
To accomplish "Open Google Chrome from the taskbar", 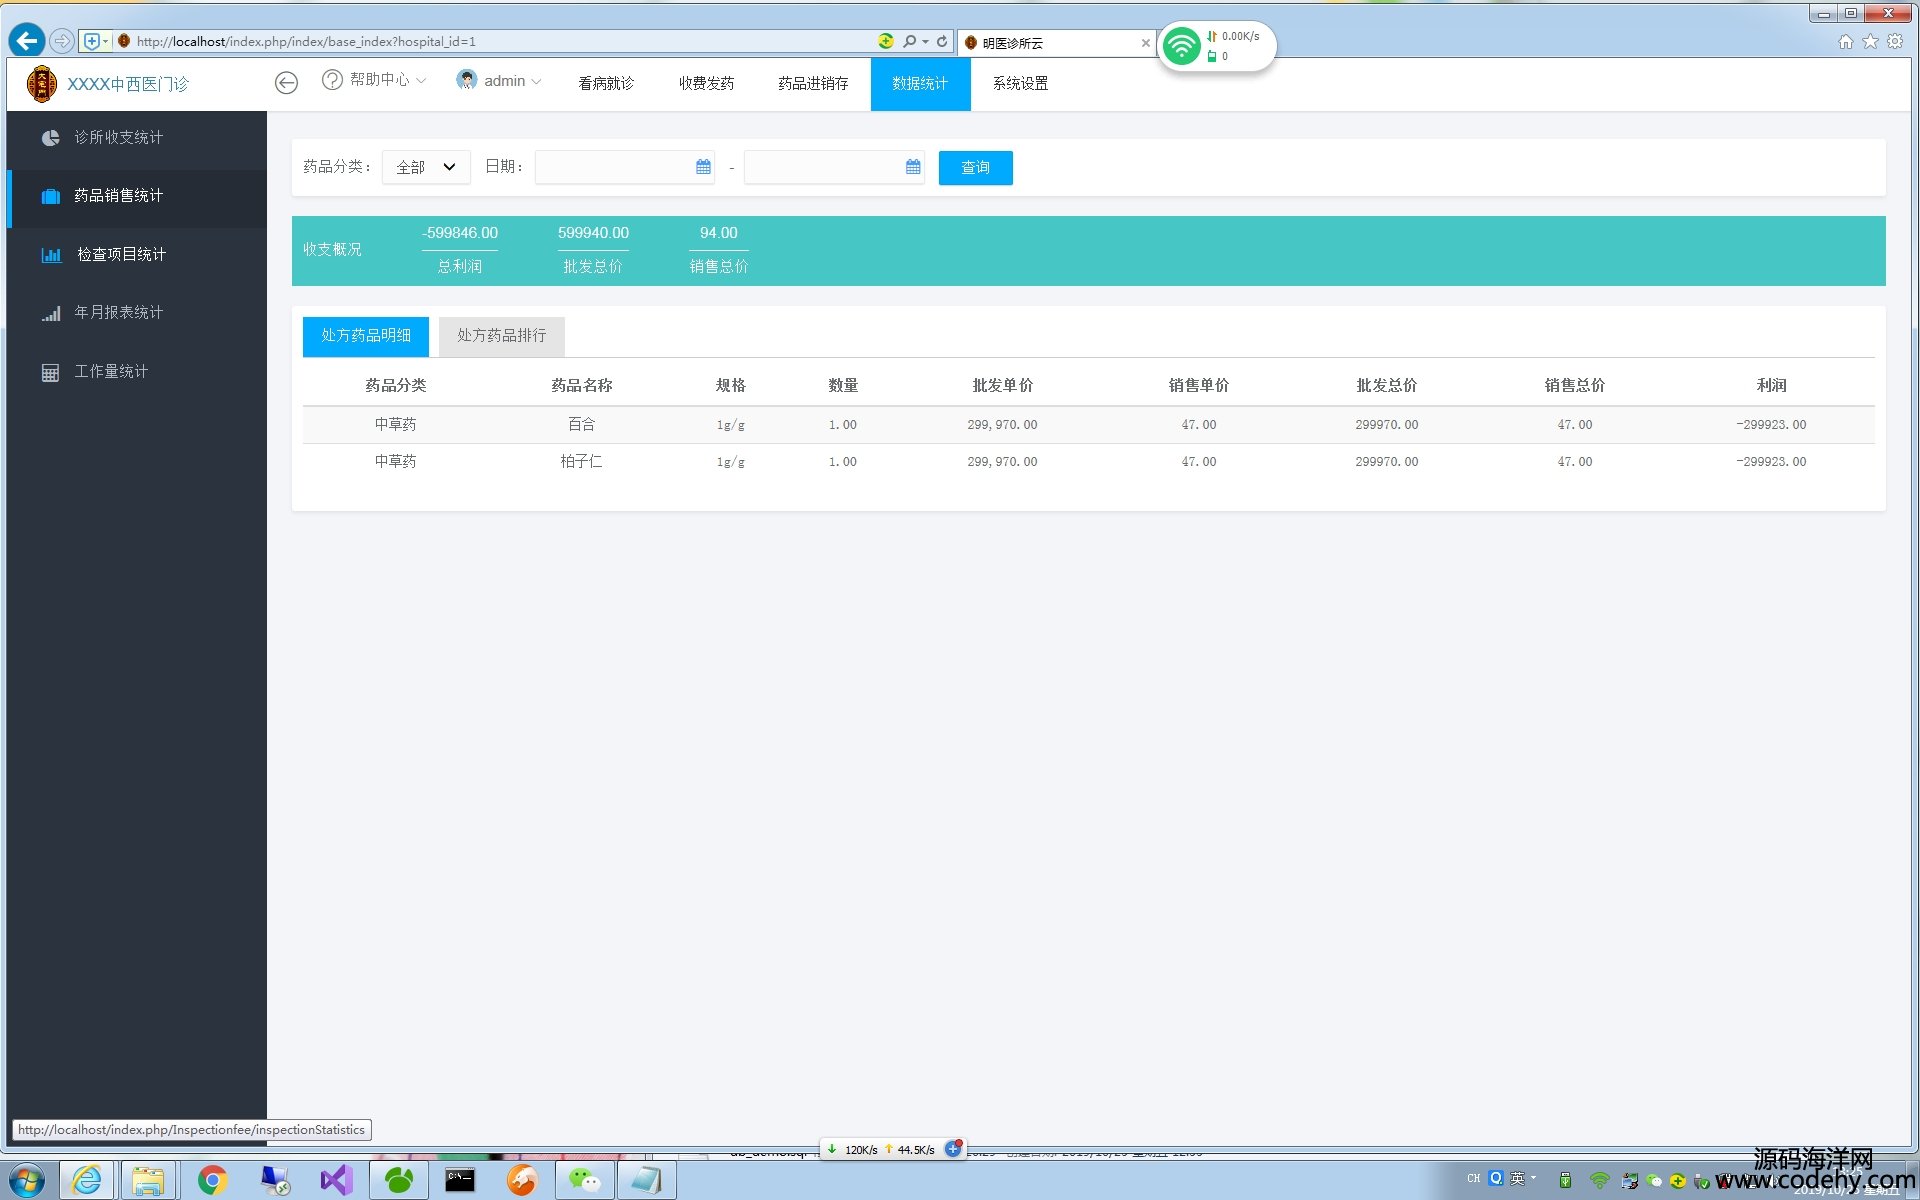I will click(212, 1180).
